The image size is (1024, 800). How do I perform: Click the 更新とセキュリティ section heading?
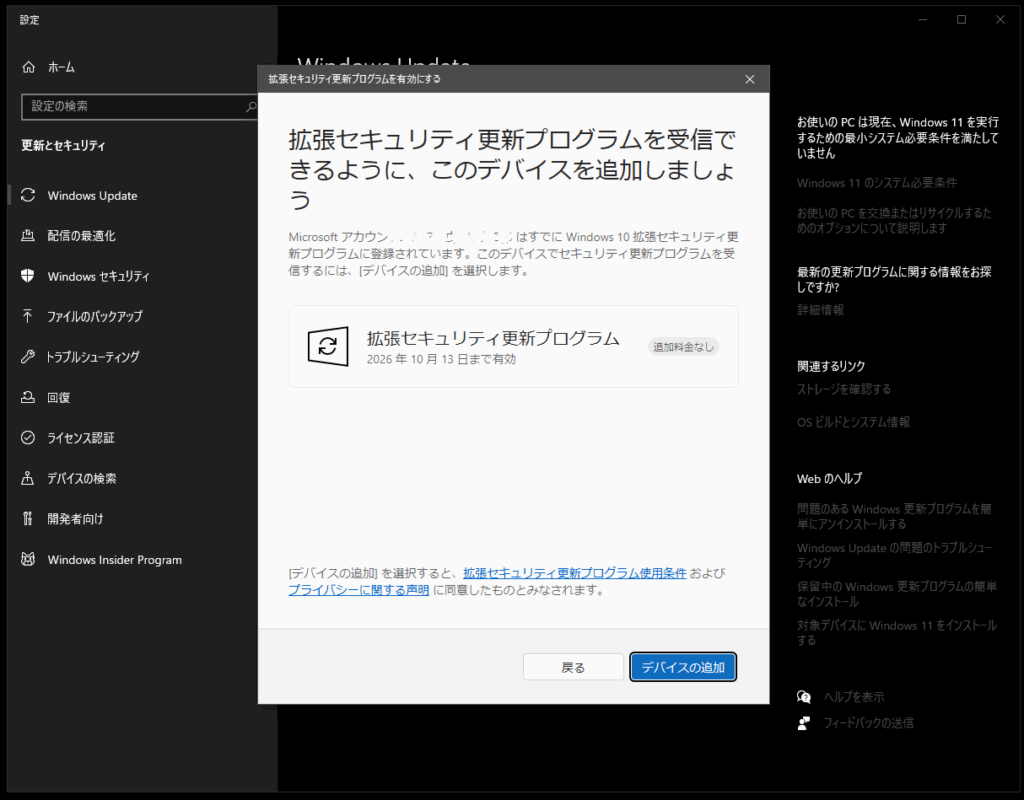pyautogui.click(x=63, y=146)
